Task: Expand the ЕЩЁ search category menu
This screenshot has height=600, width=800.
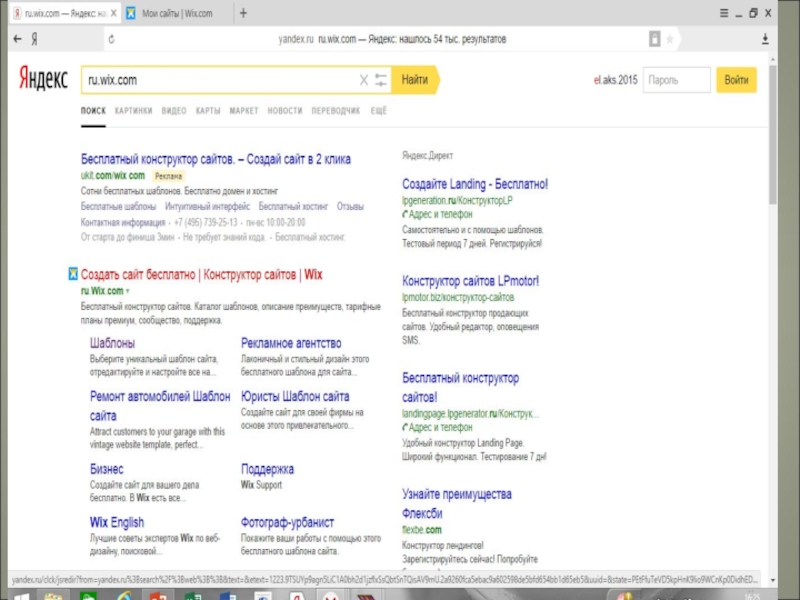Action: click(x=379, y=111)
